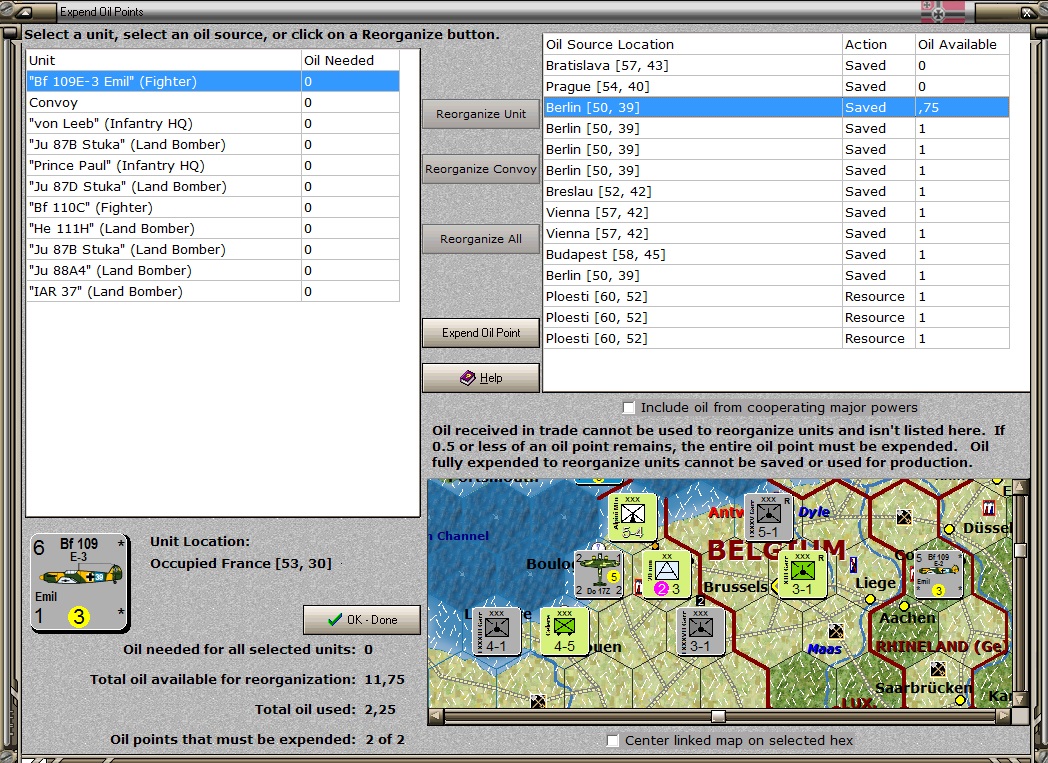This screenshot has width=1048, height=763.
Task: Select the XXXV Garr 5-1 counter on map
Action: pos(769,517)
